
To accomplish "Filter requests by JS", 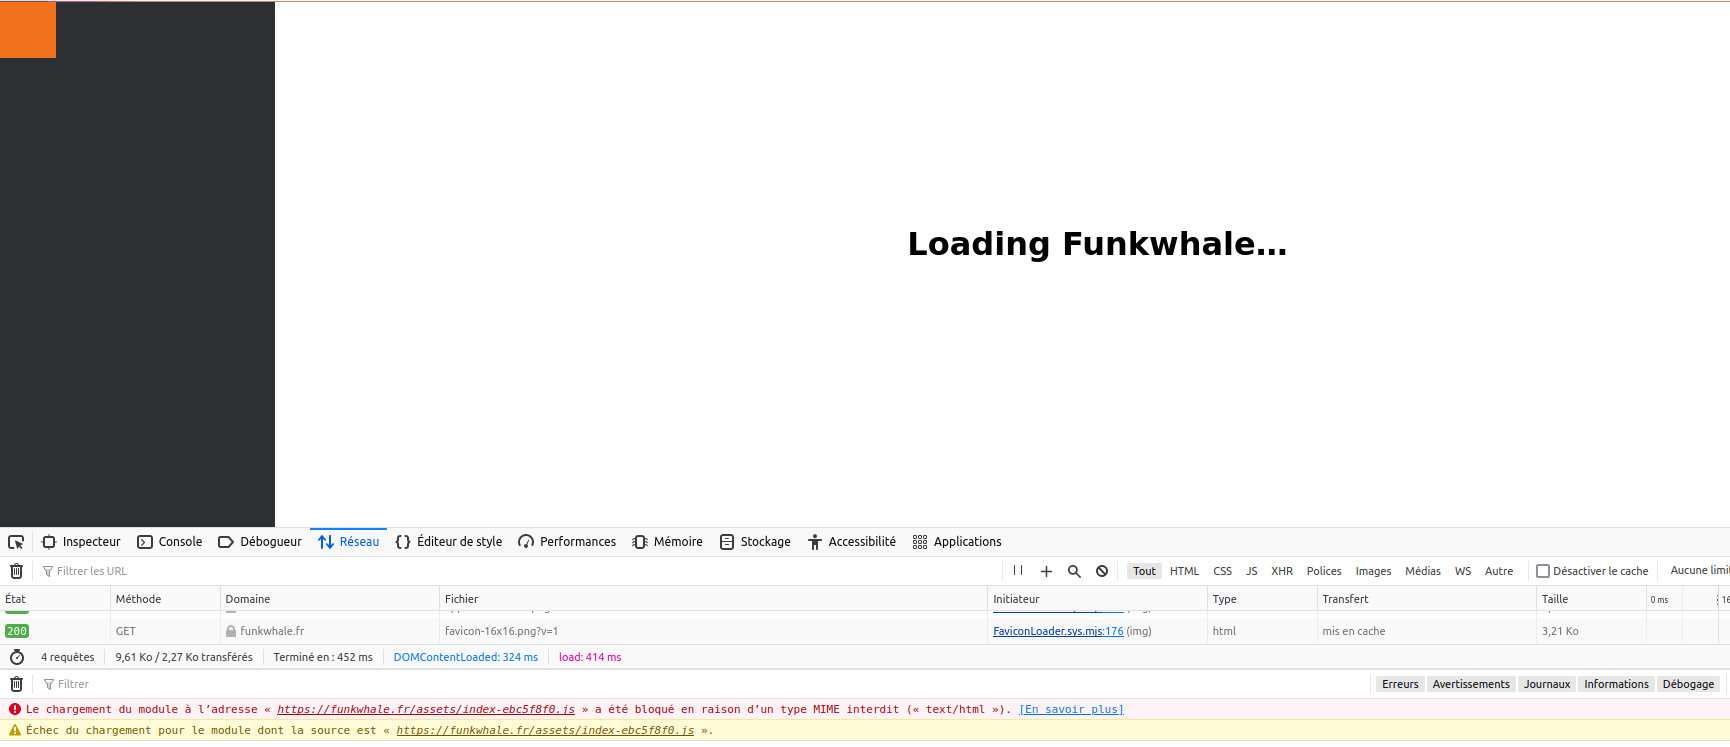I will (x=1251, y=571).
